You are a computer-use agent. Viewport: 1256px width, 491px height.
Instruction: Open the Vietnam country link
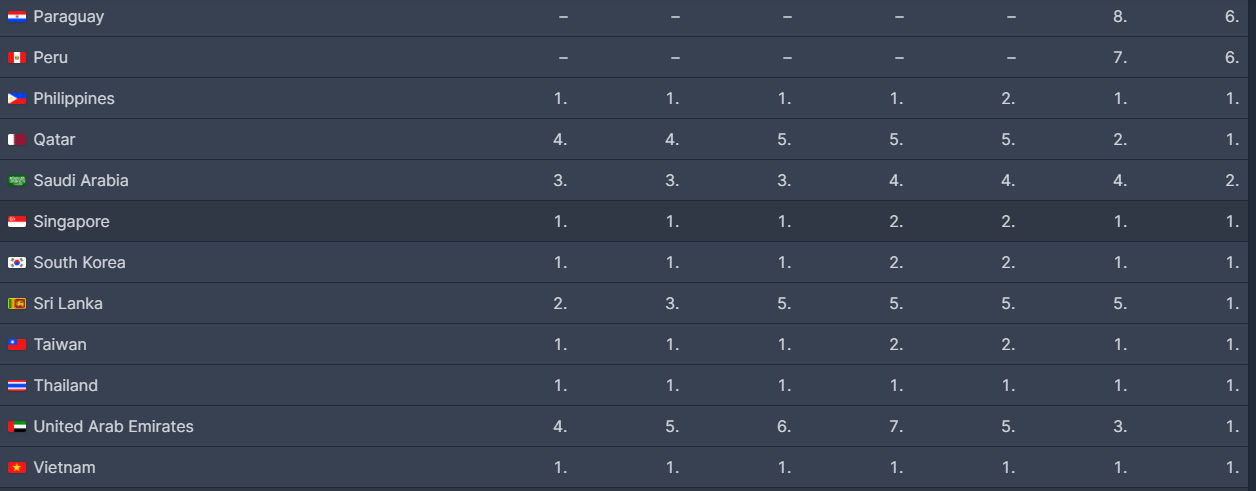coord(64,467)
